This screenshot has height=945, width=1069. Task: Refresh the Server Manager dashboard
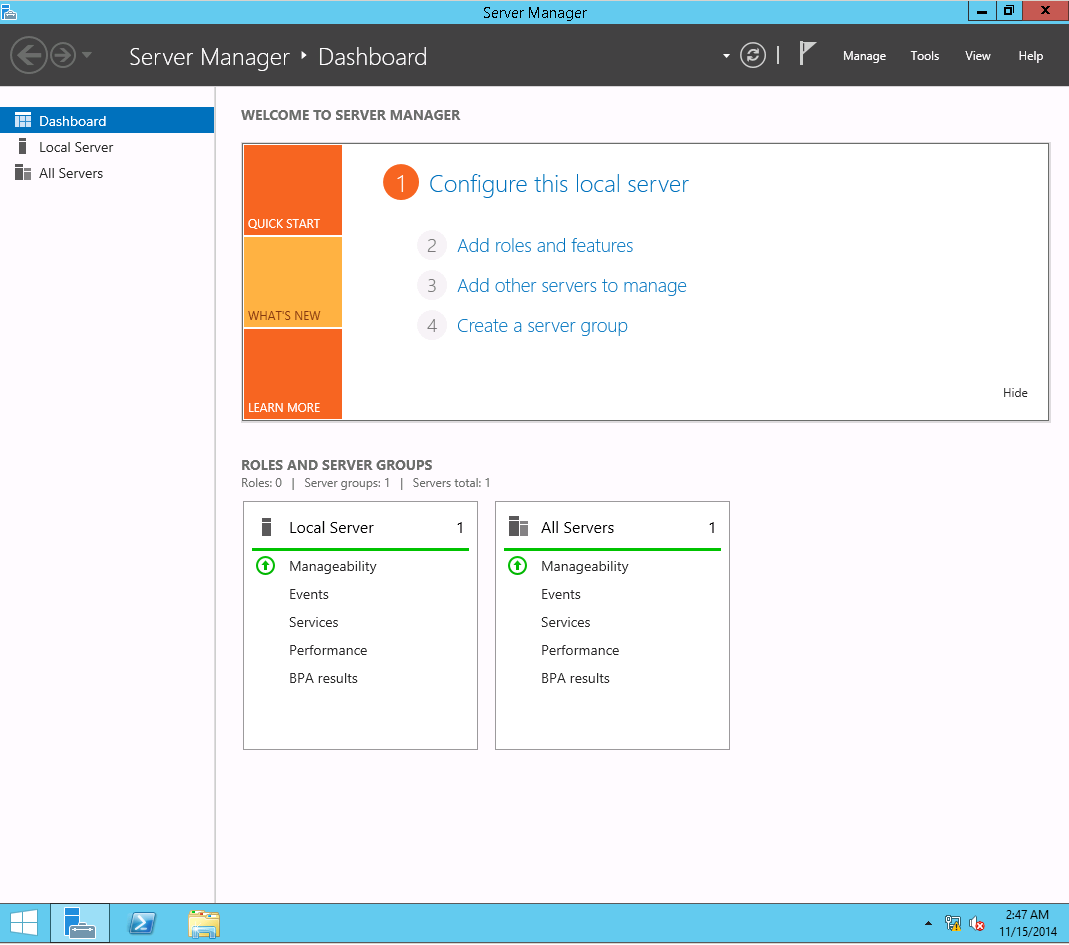pos(753,55)
